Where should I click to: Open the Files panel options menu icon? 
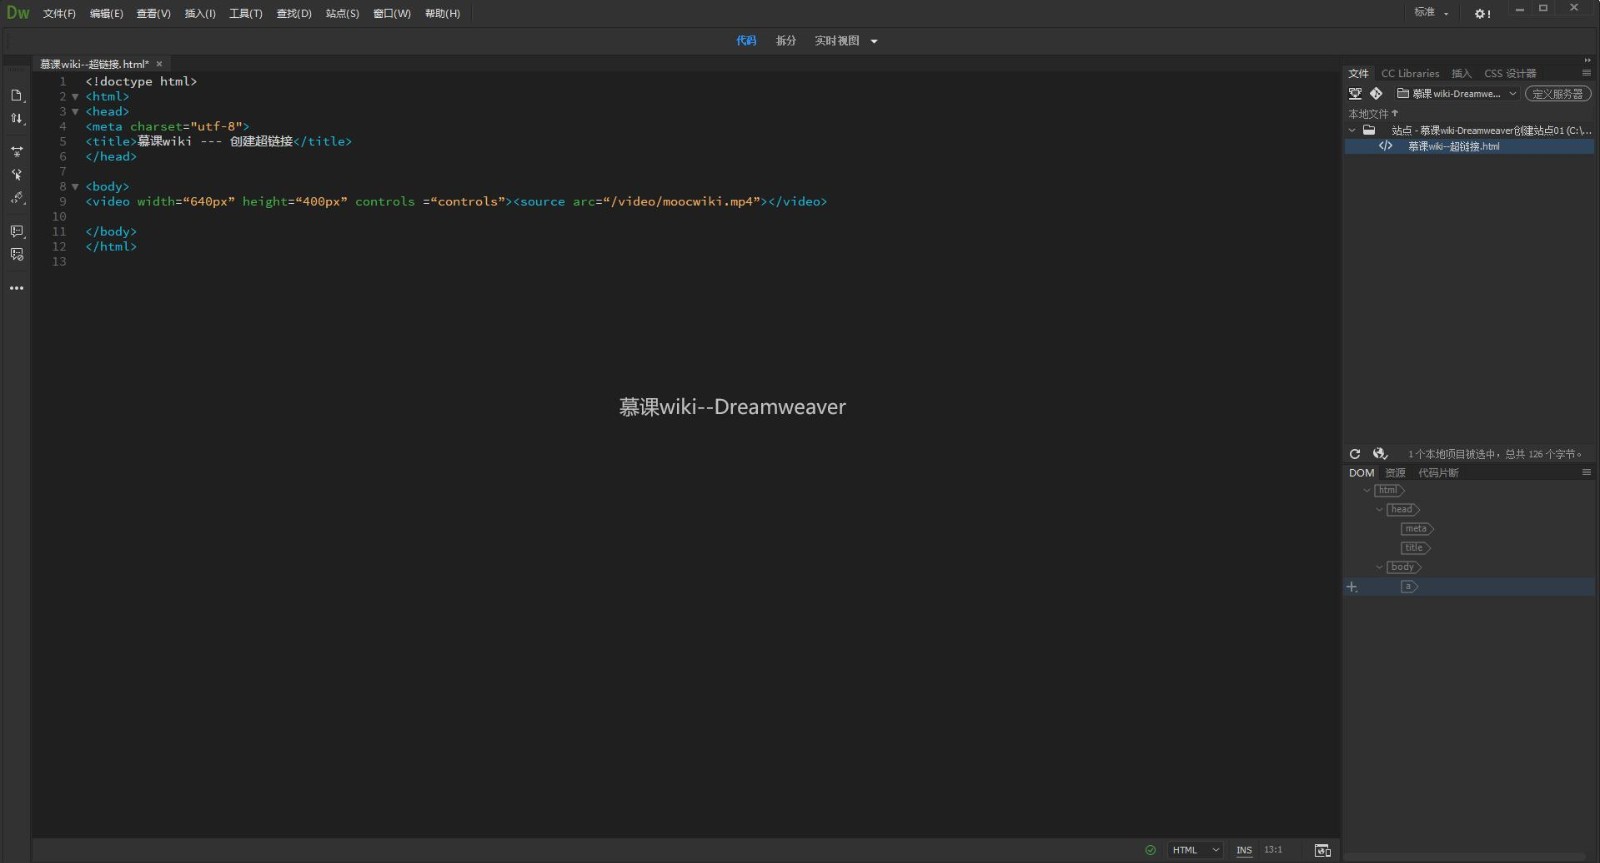tap(1586, 73)
